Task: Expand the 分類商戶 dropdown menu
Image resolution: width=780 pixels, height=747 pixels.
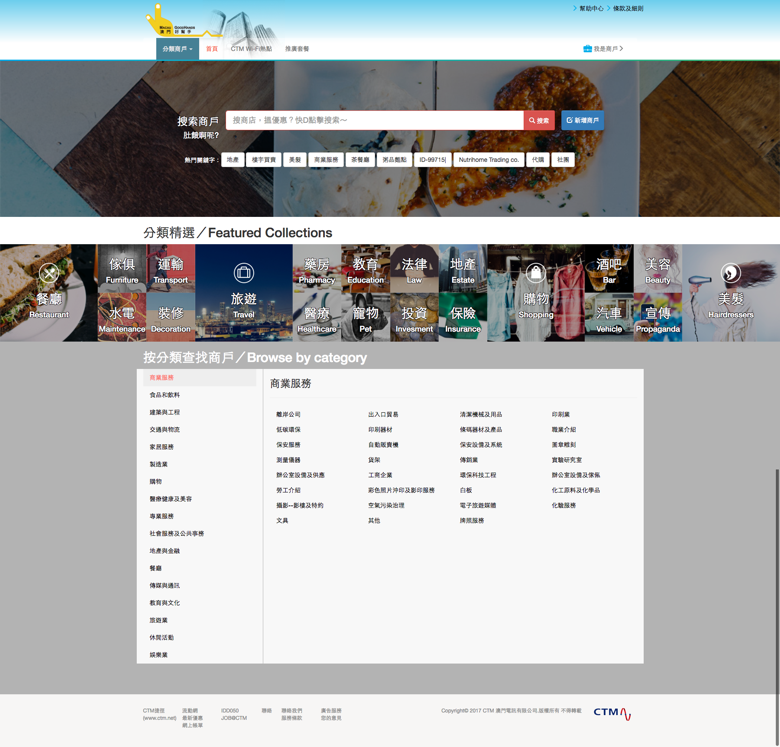Action: coord(177,48)
